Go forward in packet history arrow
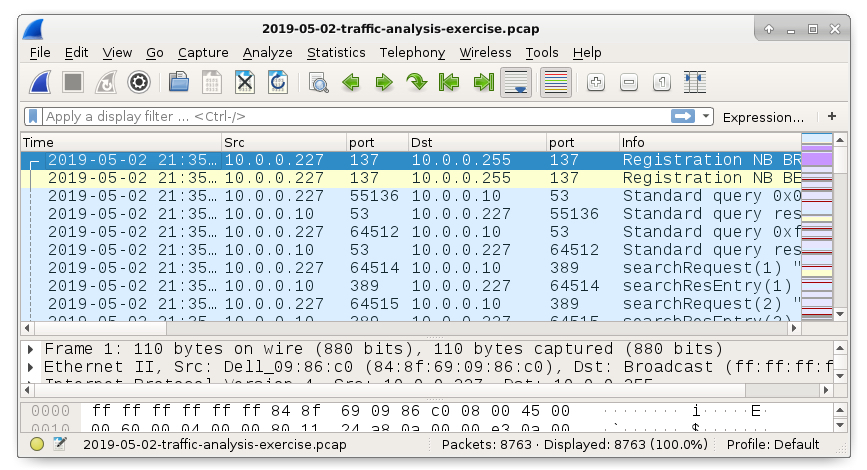The width and height of the screenshot is (867, 470). click(x=384, y=83)
